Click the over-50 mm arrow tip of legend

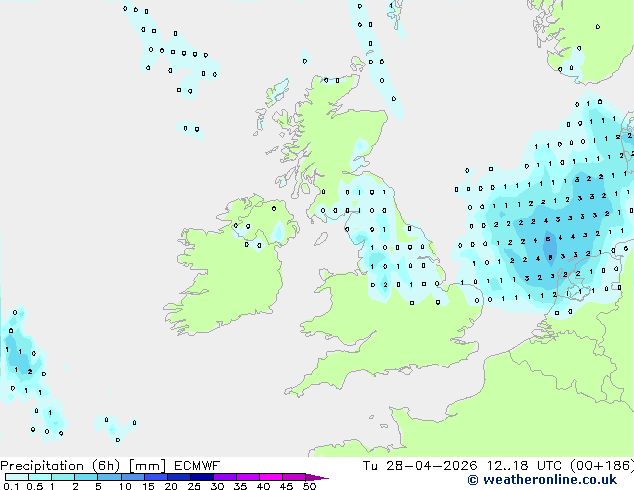tap(317, 477)
